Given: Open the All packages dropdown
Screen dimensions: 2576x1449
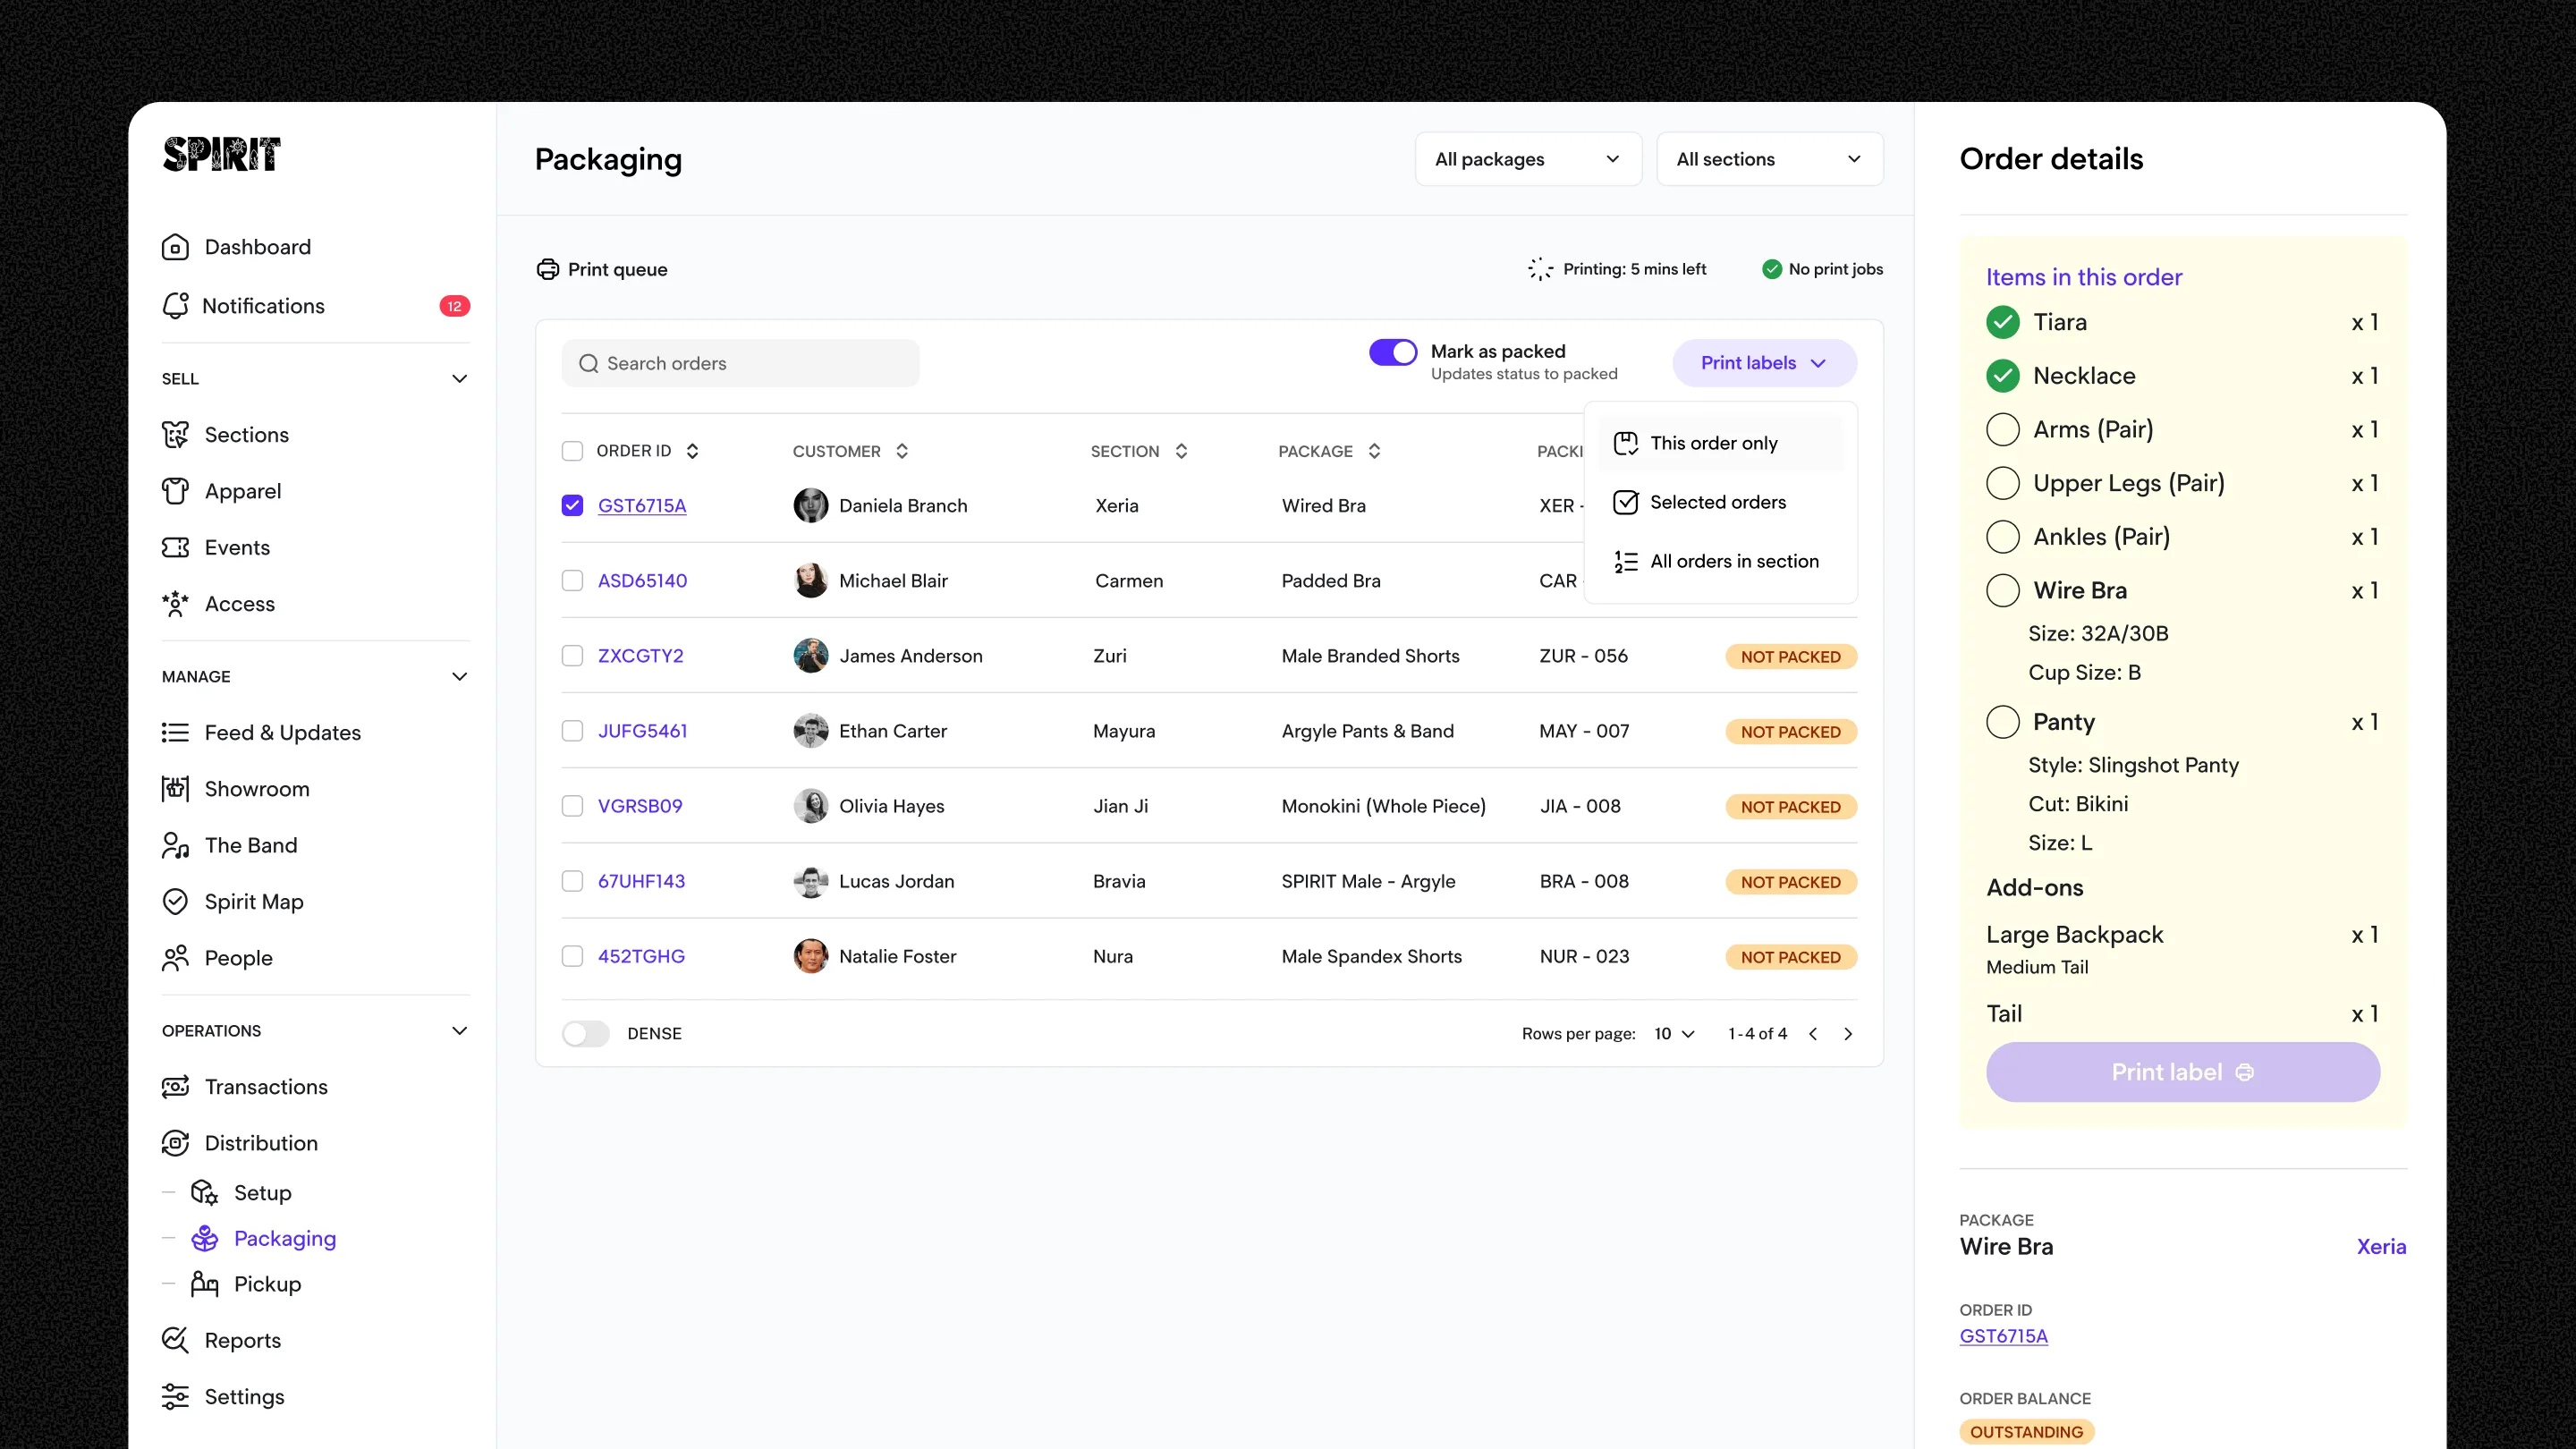Looking at the screenshot, I should click(x=1527, y=159).
